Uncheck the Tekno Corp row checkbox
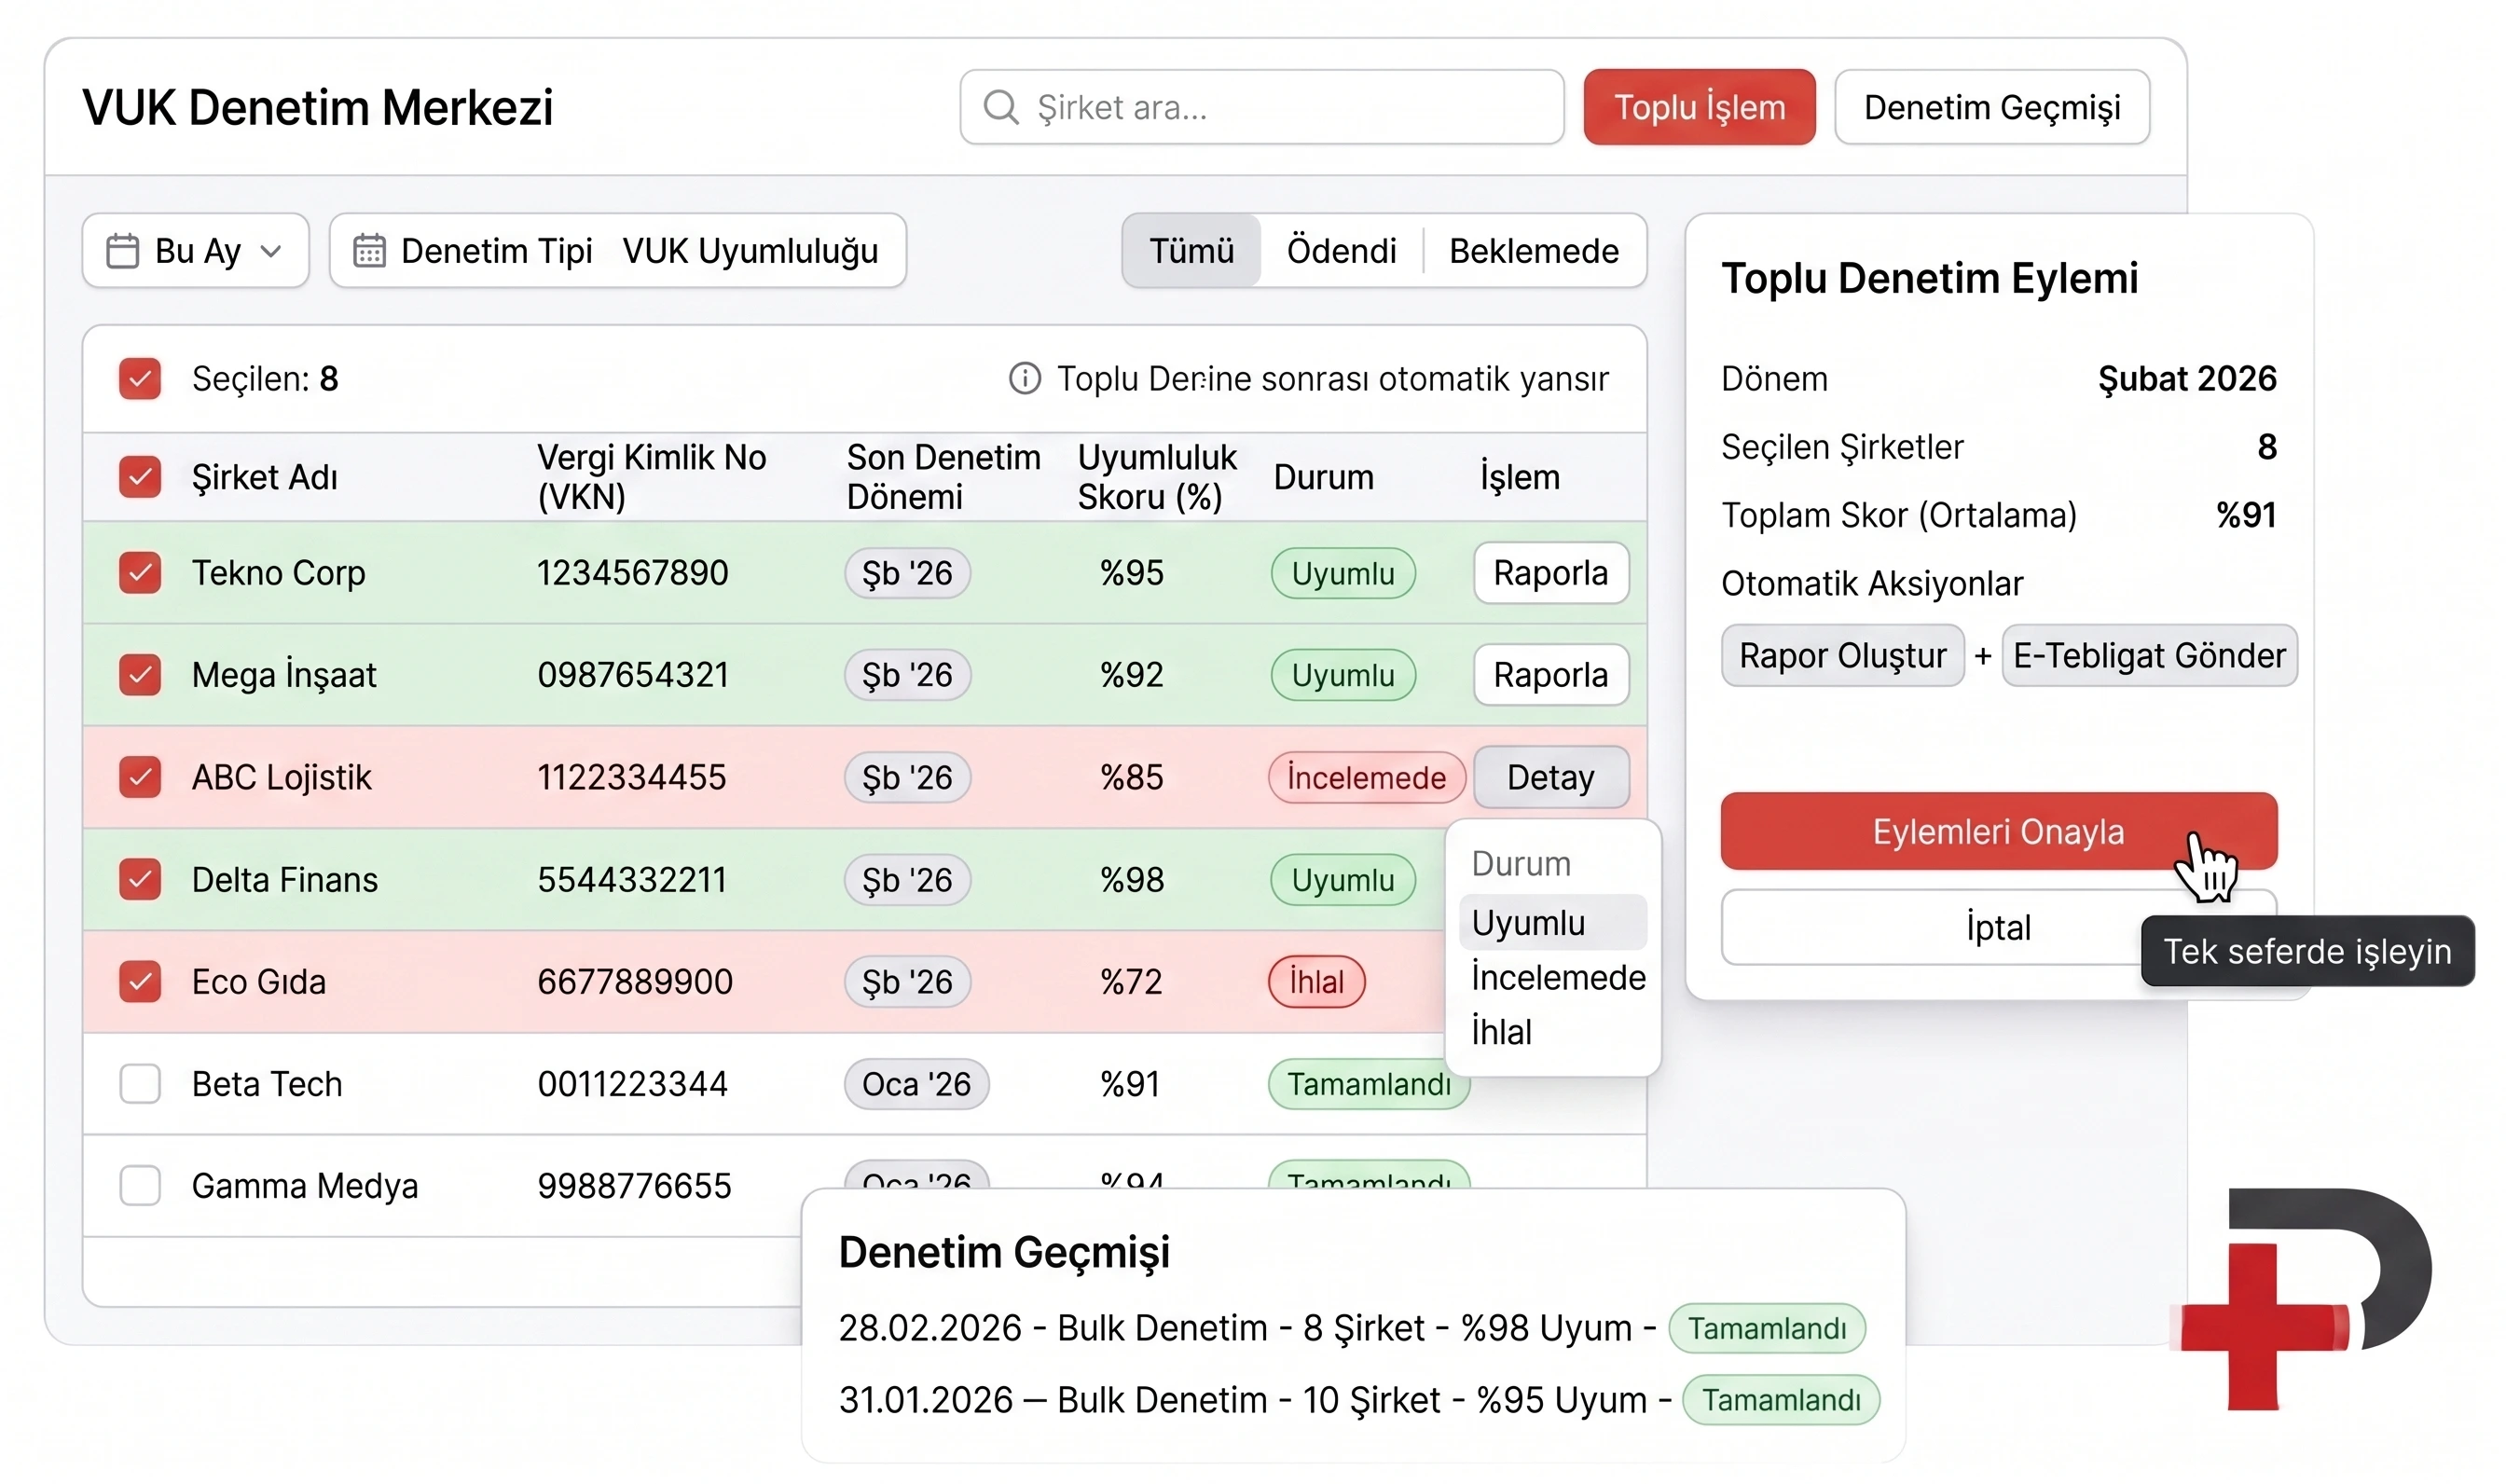2506x1484 pixels. click(x=140, y=573)
